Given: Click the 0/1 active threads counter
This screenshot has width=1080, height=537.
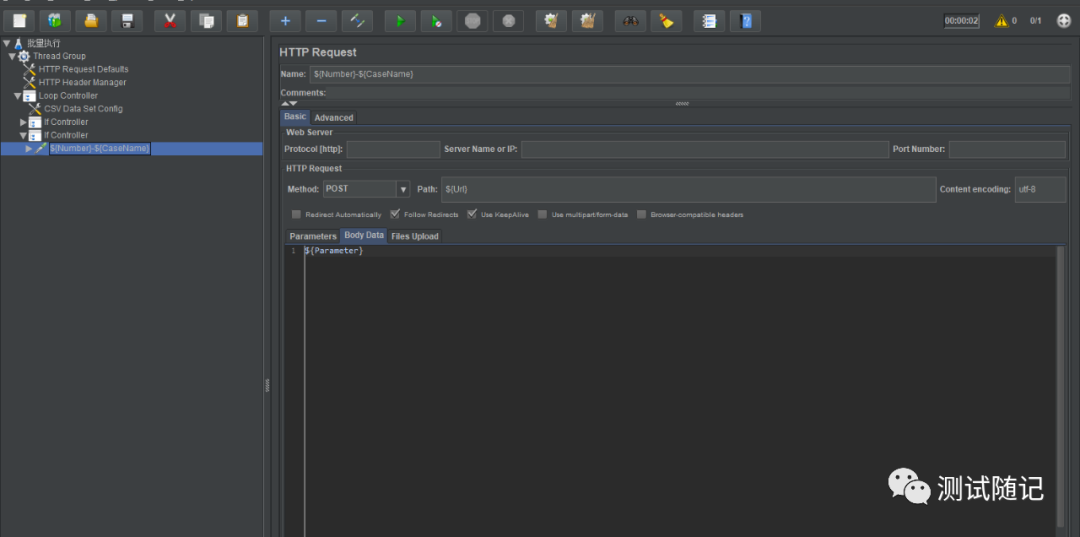Looking at the screenshot, I should click(1035, 21).
